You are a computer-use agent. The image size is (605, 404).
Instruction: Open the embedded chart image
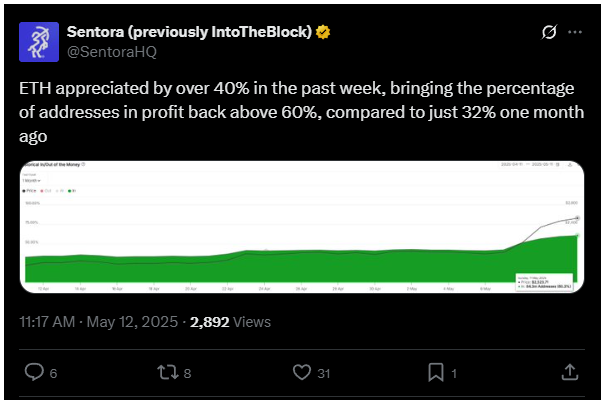click(302, 227)
